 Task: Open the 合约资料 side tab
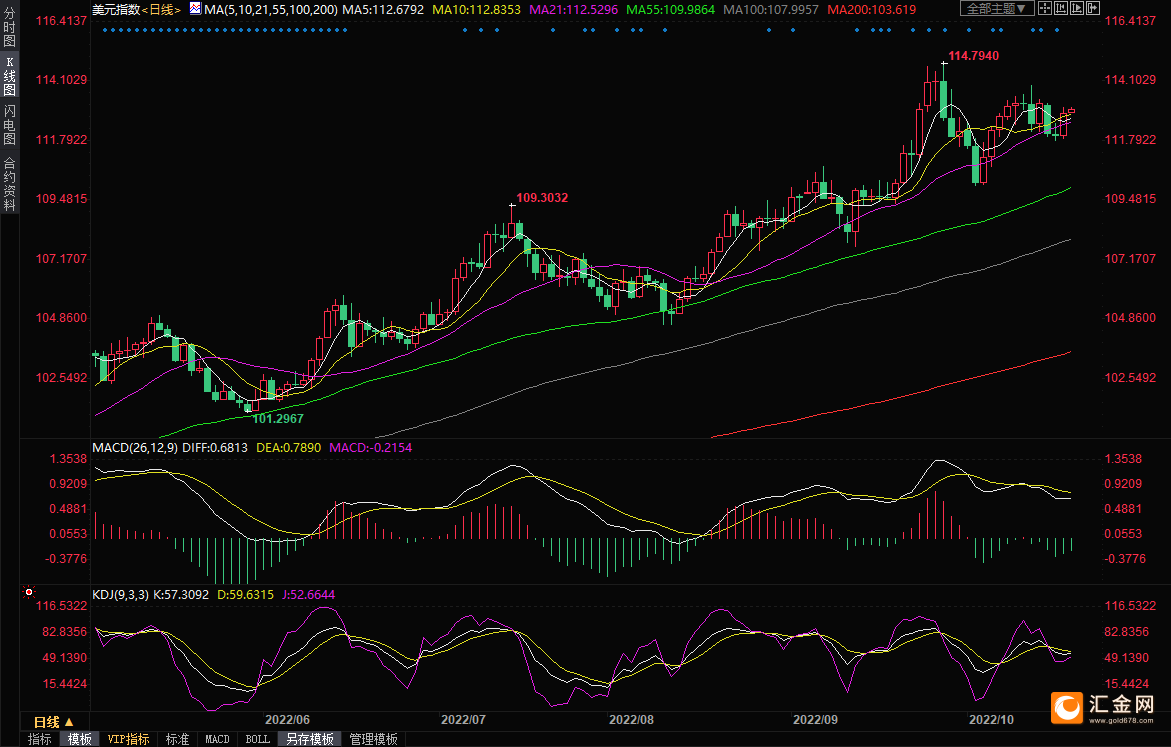coord(10,184)
